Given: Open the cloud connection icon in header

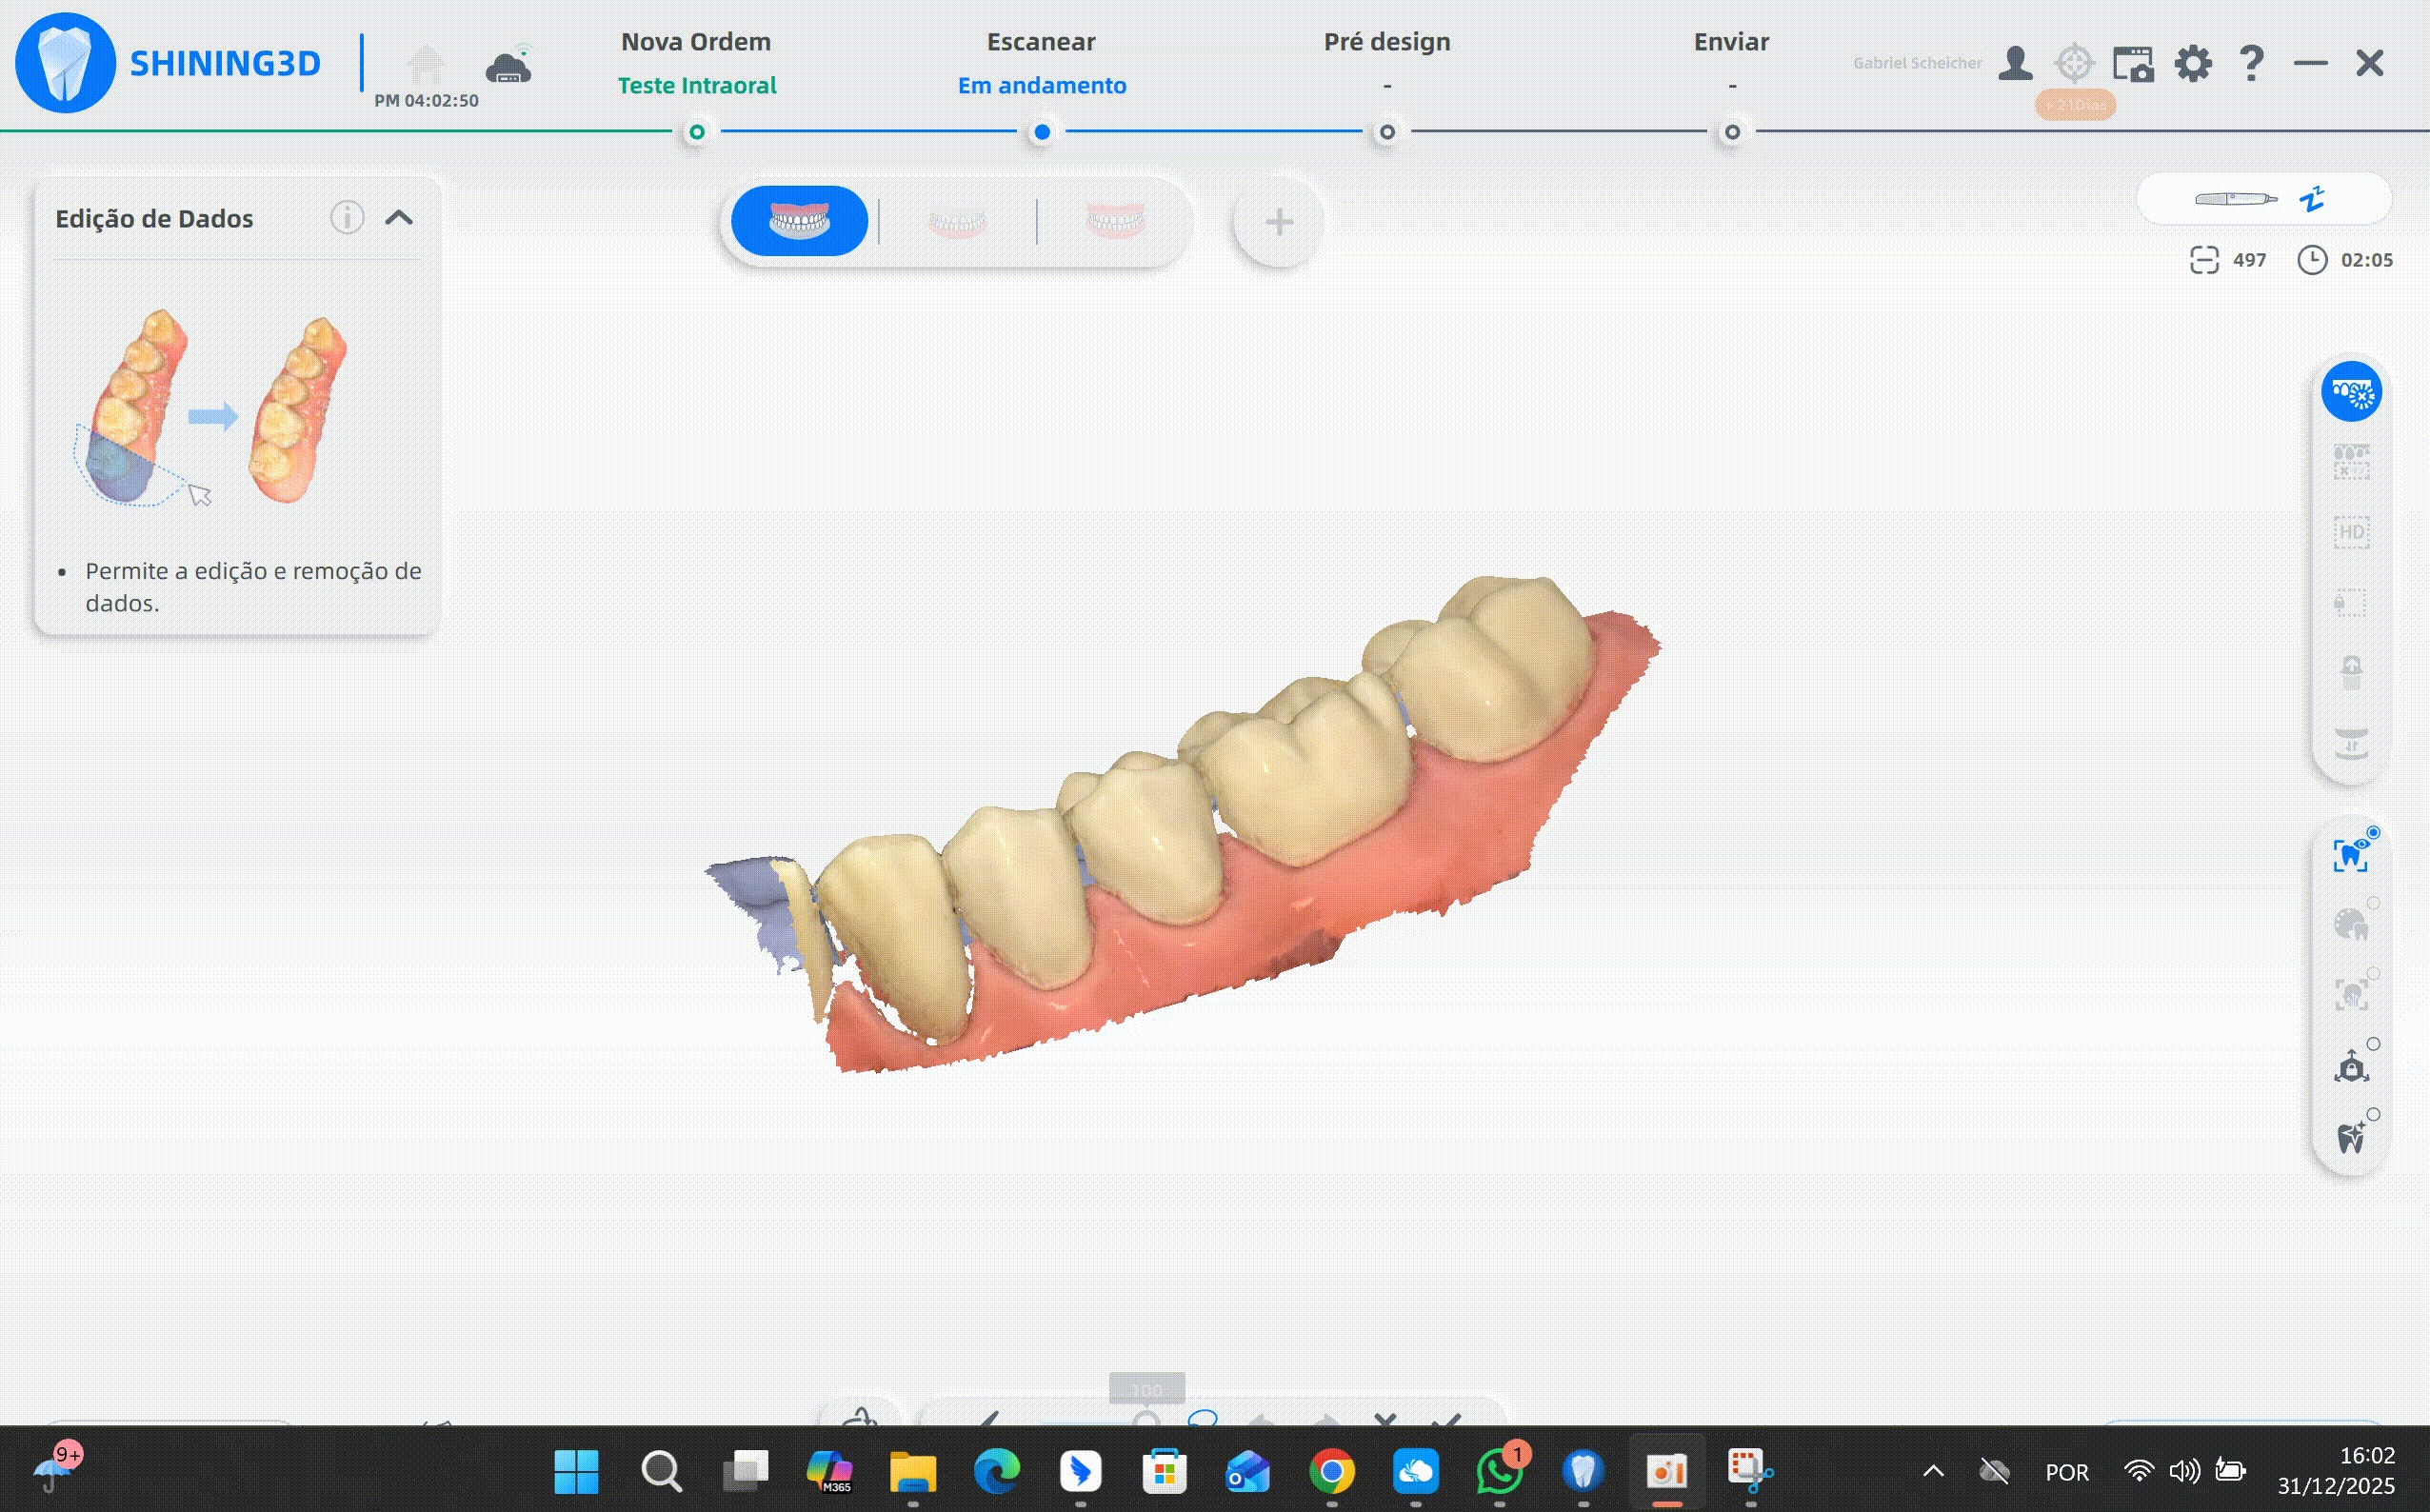Looking at the screenshot, I should pos(509,67).
